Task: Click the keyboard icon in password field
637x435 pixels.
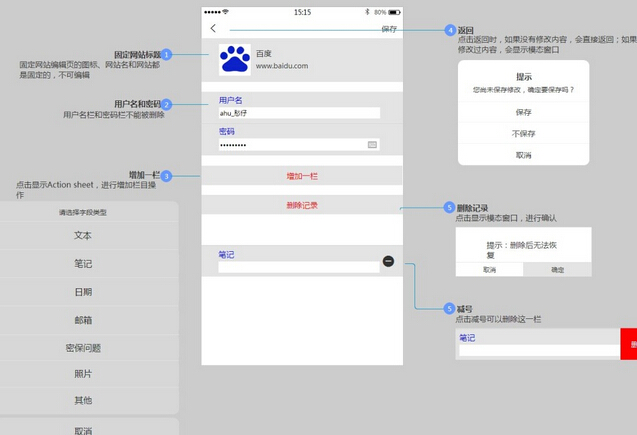Action: [x=372, y=145]
